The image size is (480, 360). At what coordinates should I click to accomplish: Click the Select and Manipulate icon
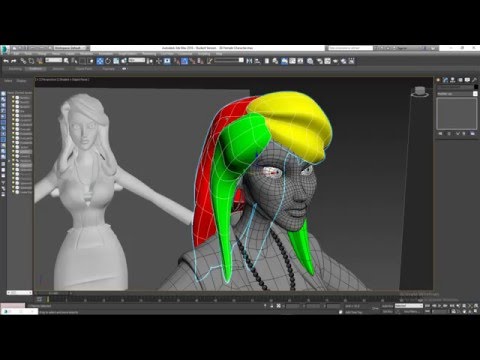pos(159,61)
